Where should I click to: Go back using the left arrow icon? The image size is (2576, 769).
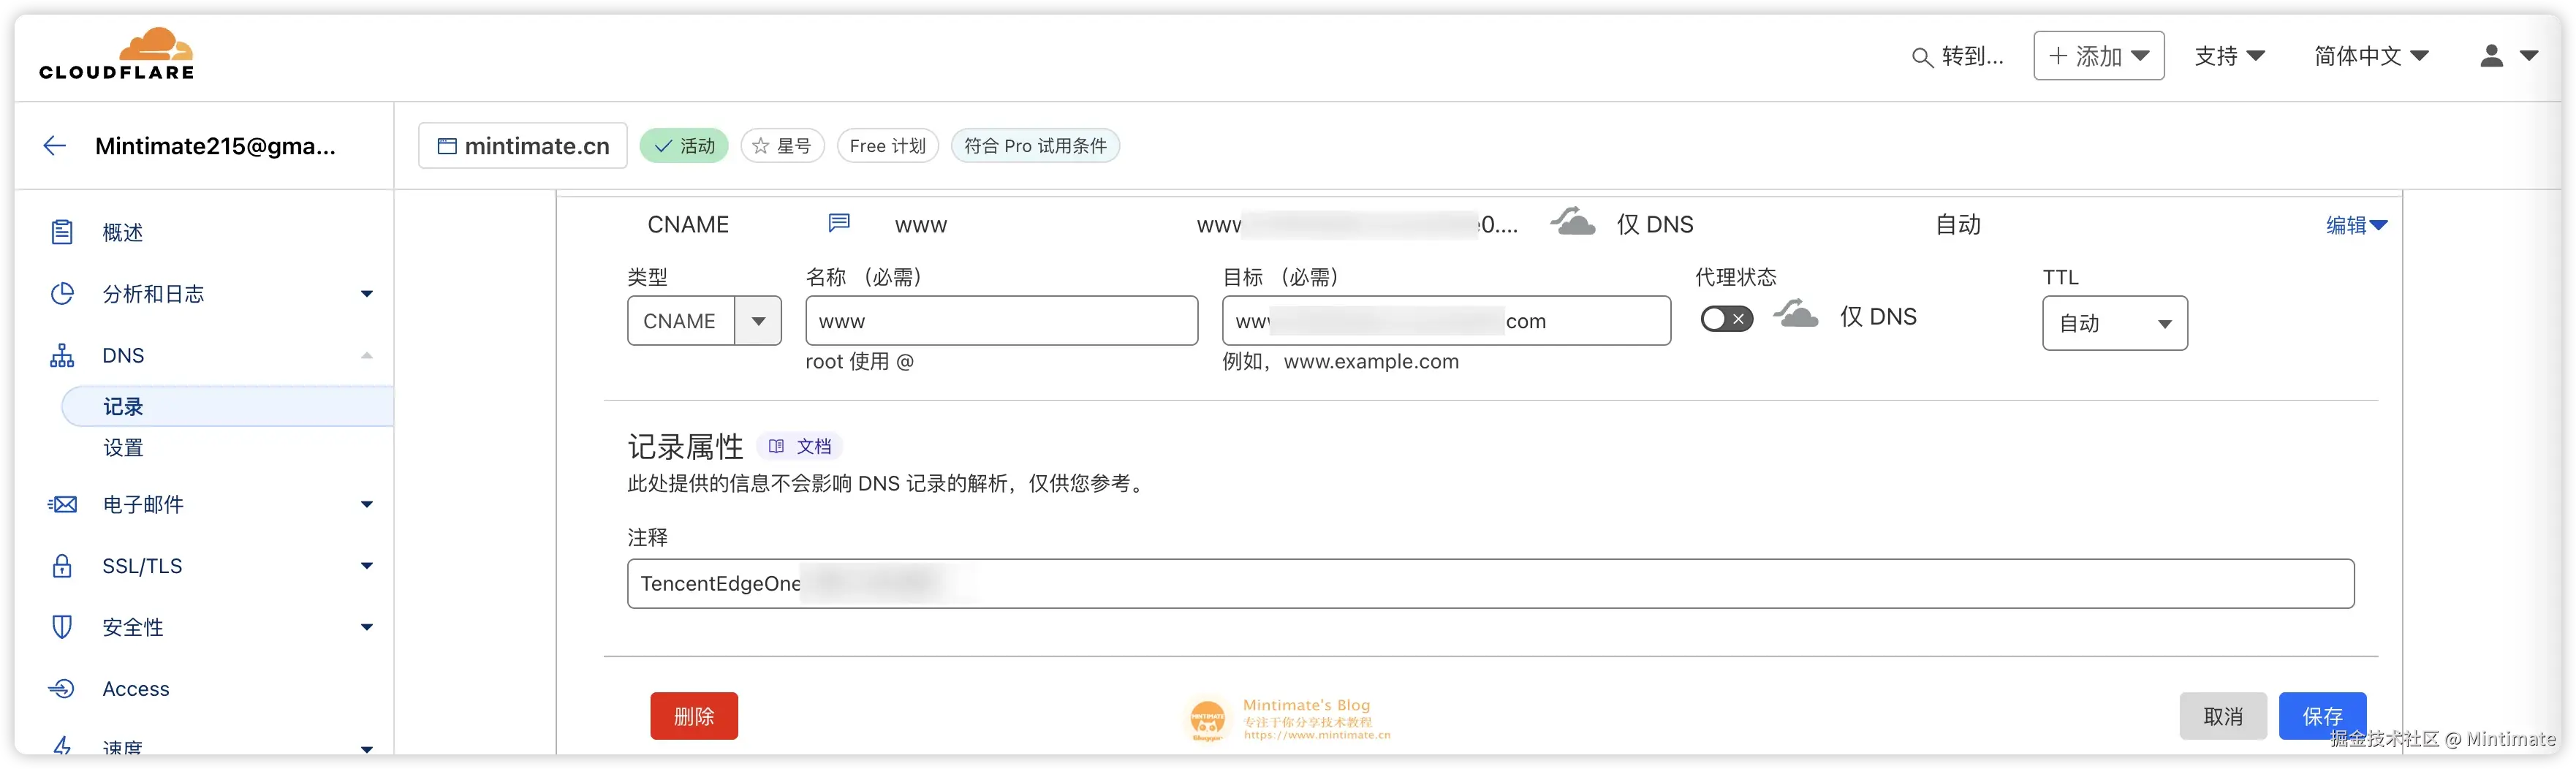click(x=55, y=146)
